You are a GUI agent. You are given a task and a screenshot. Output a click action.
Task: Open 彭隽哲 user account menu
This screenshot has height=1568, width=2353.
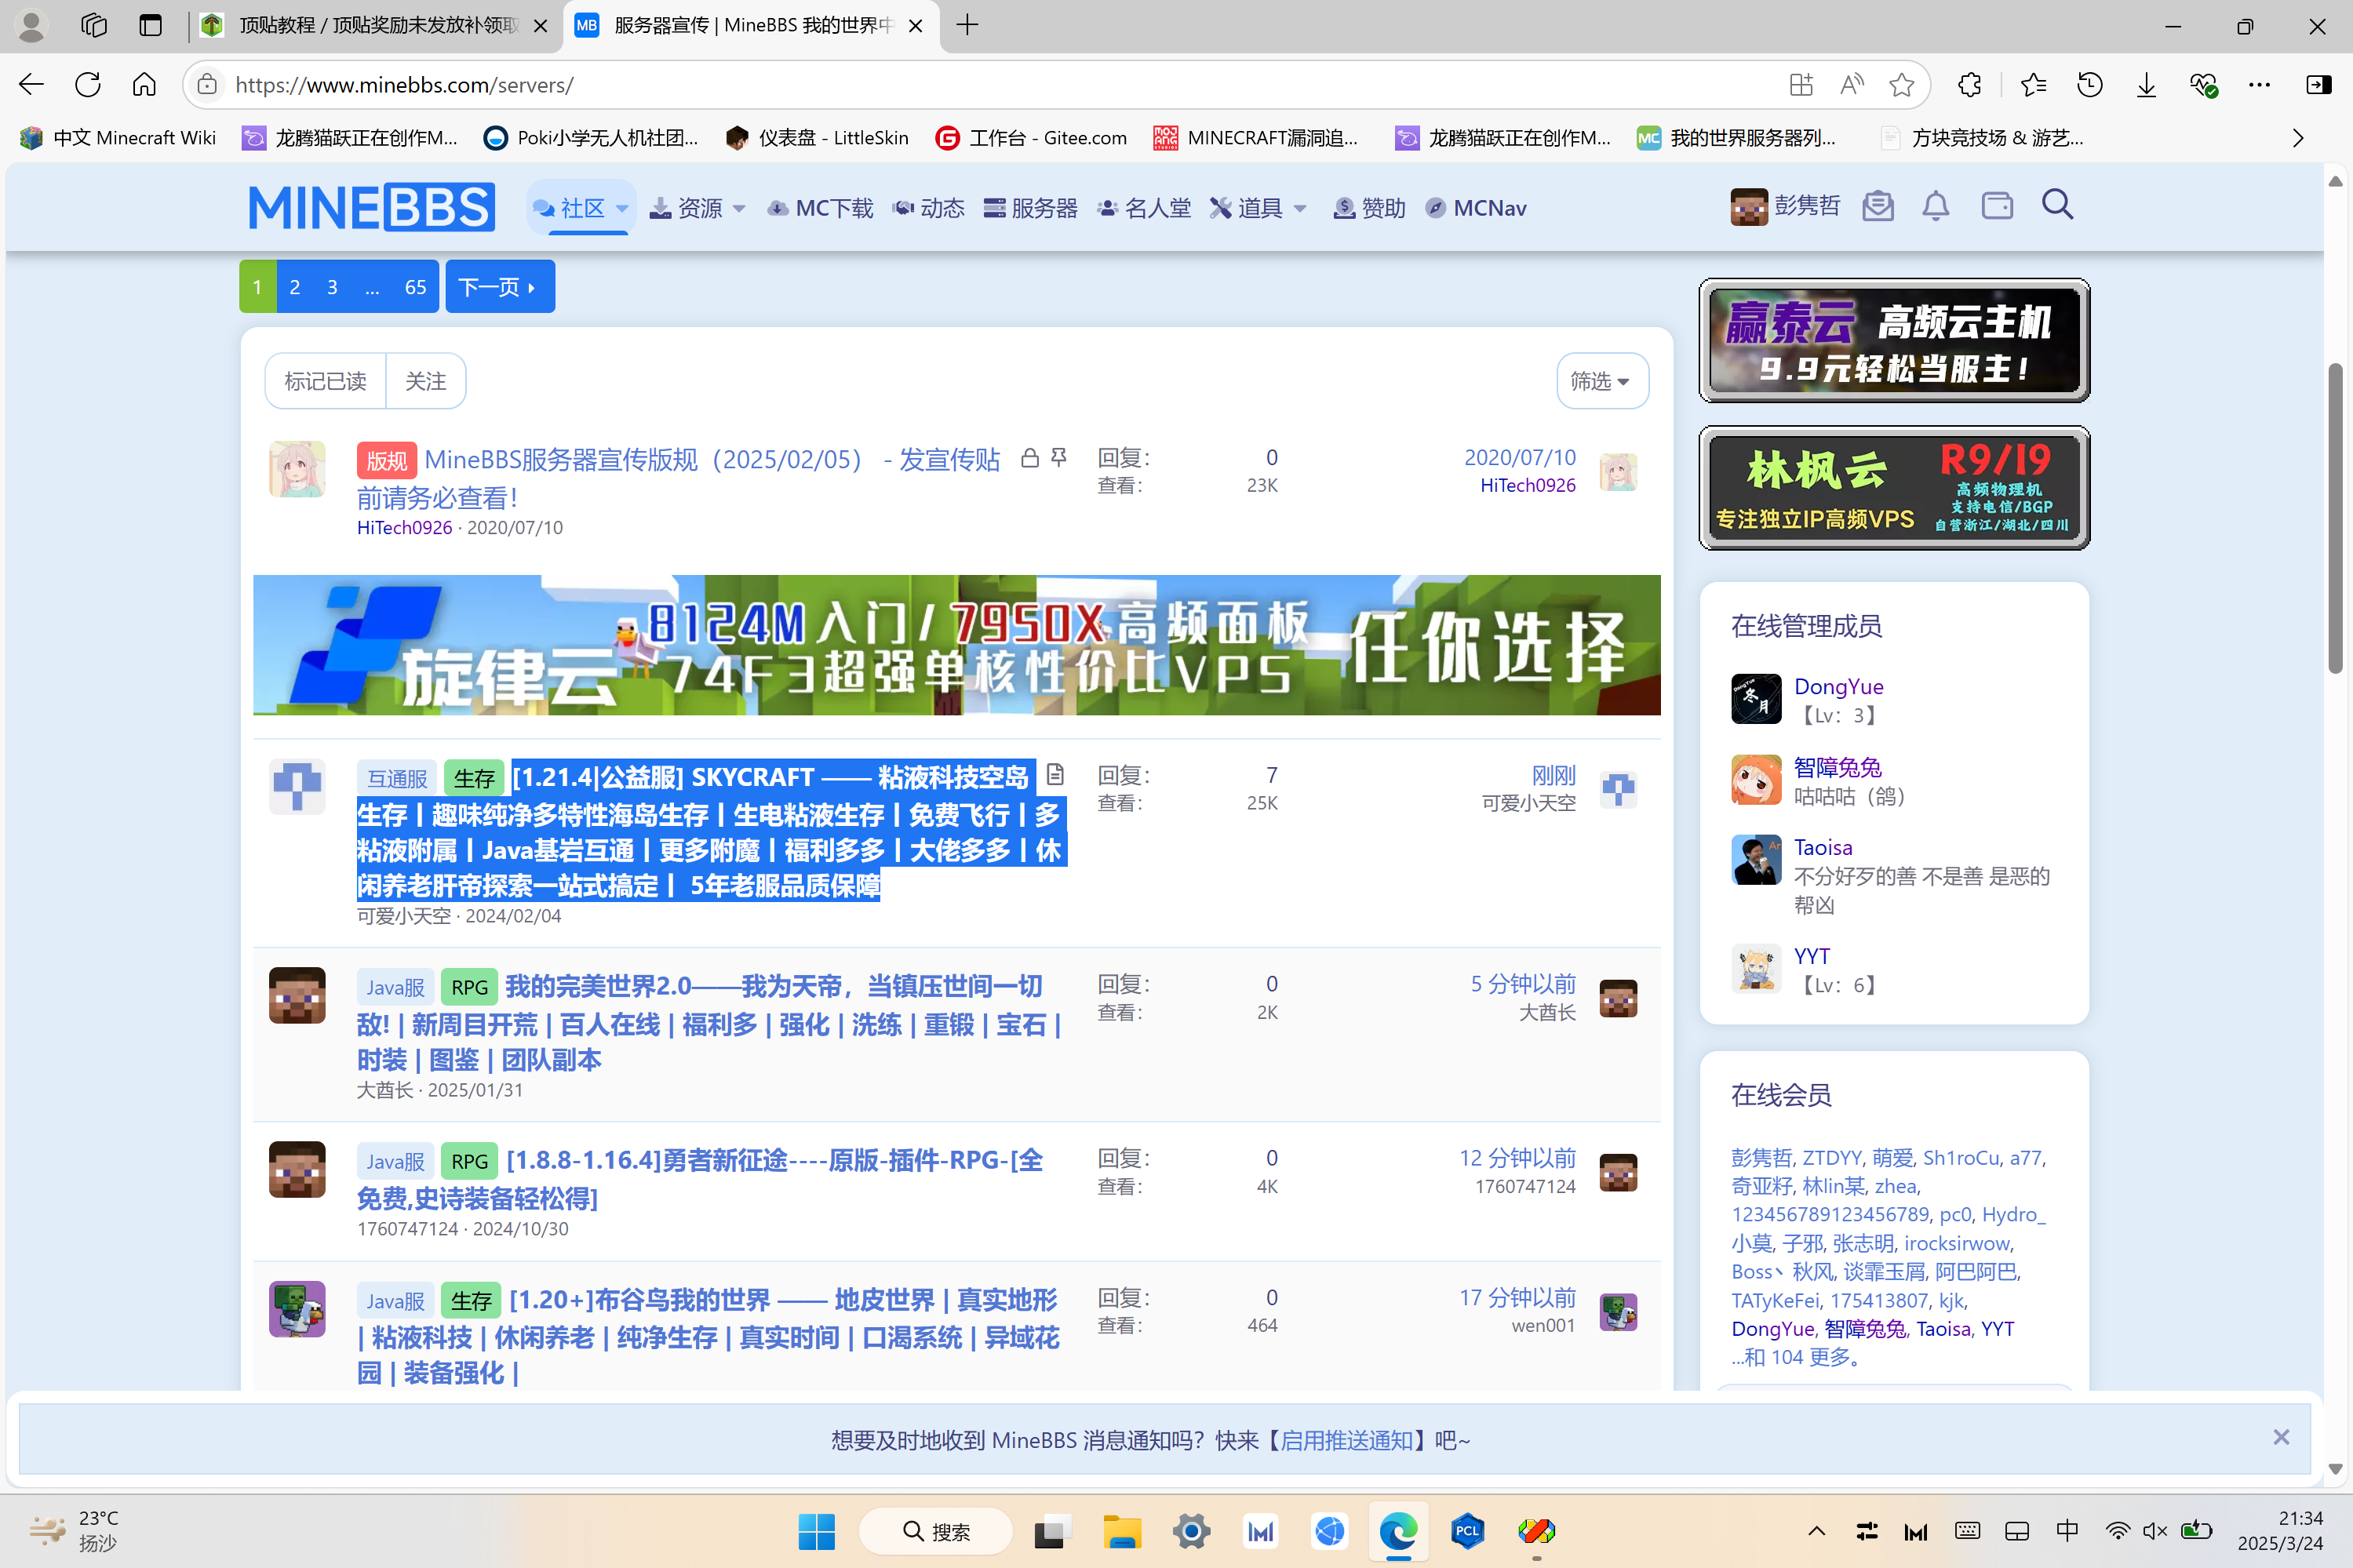[1785, 206]
